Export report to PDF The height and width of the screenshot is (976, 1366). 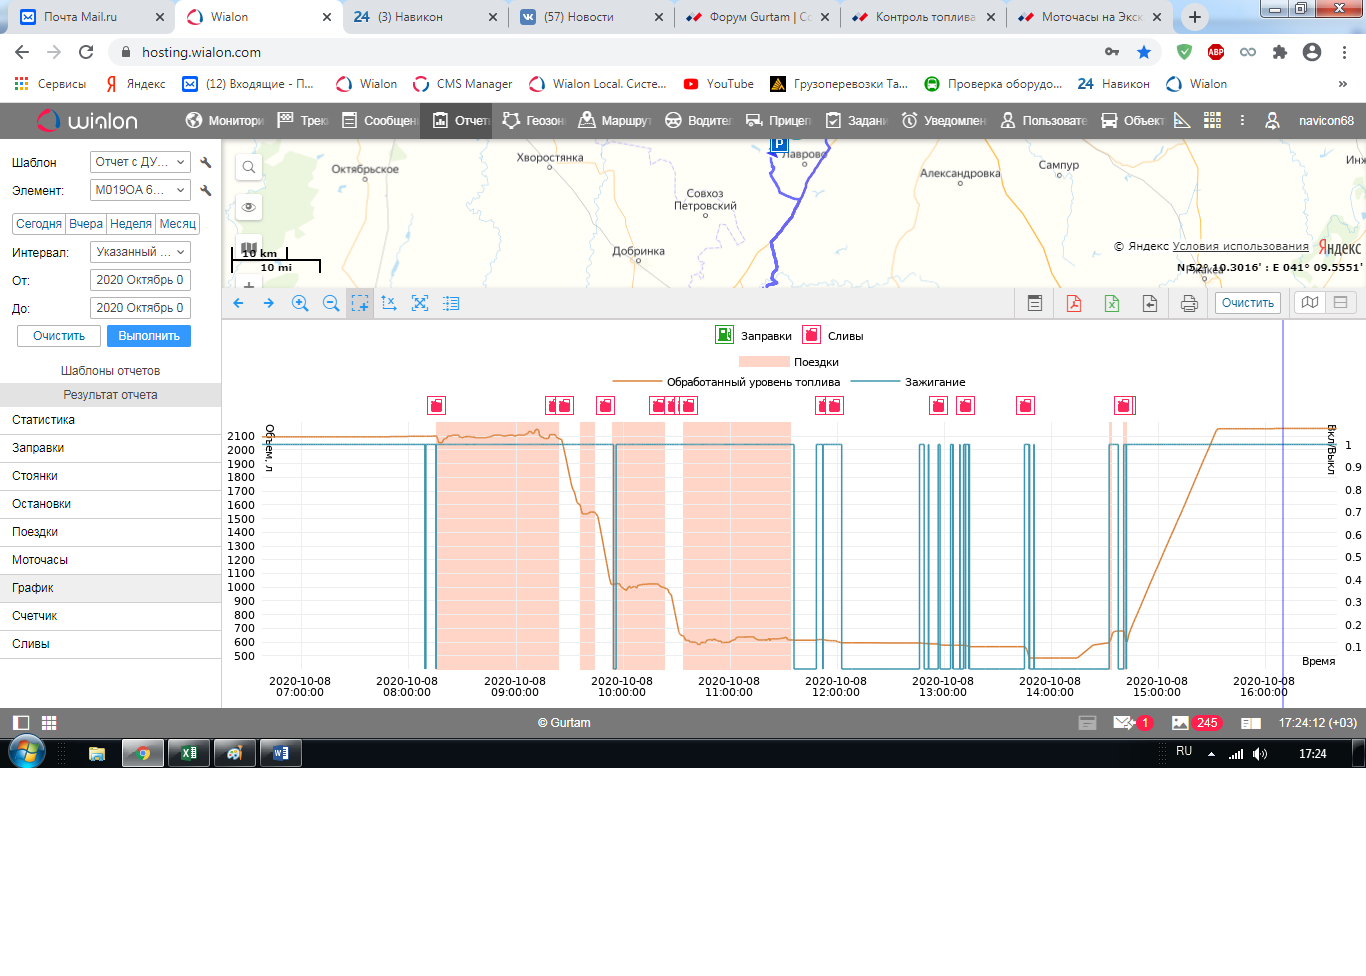[x=1074, y=303]
